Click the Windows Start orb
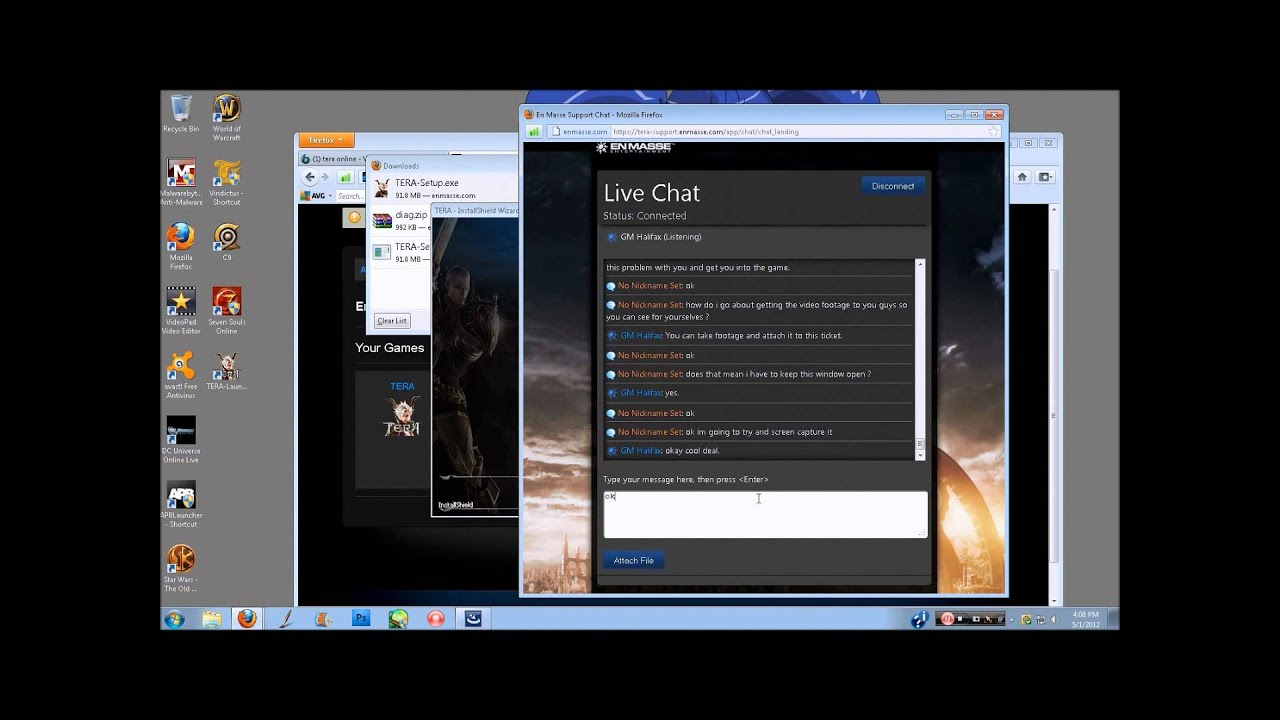 click(174, 619)
